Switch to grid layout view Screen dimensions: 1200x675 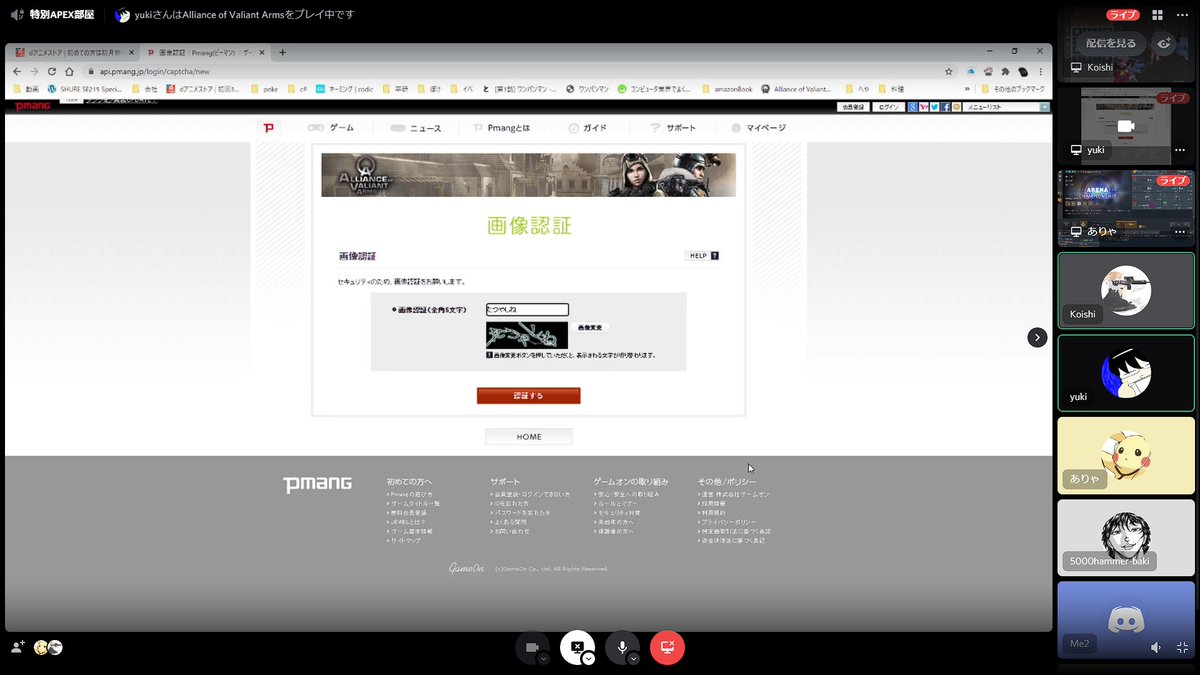[x=1157, y=15]
